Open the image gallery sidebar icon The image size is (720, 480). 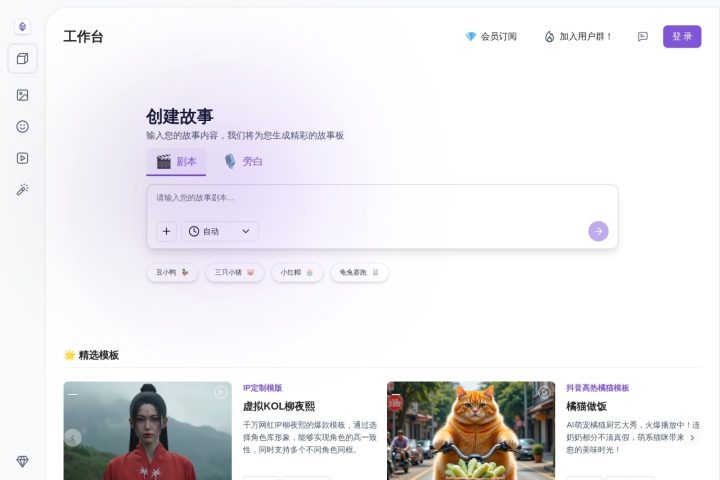pyautogui.click(x=22, y=95)
